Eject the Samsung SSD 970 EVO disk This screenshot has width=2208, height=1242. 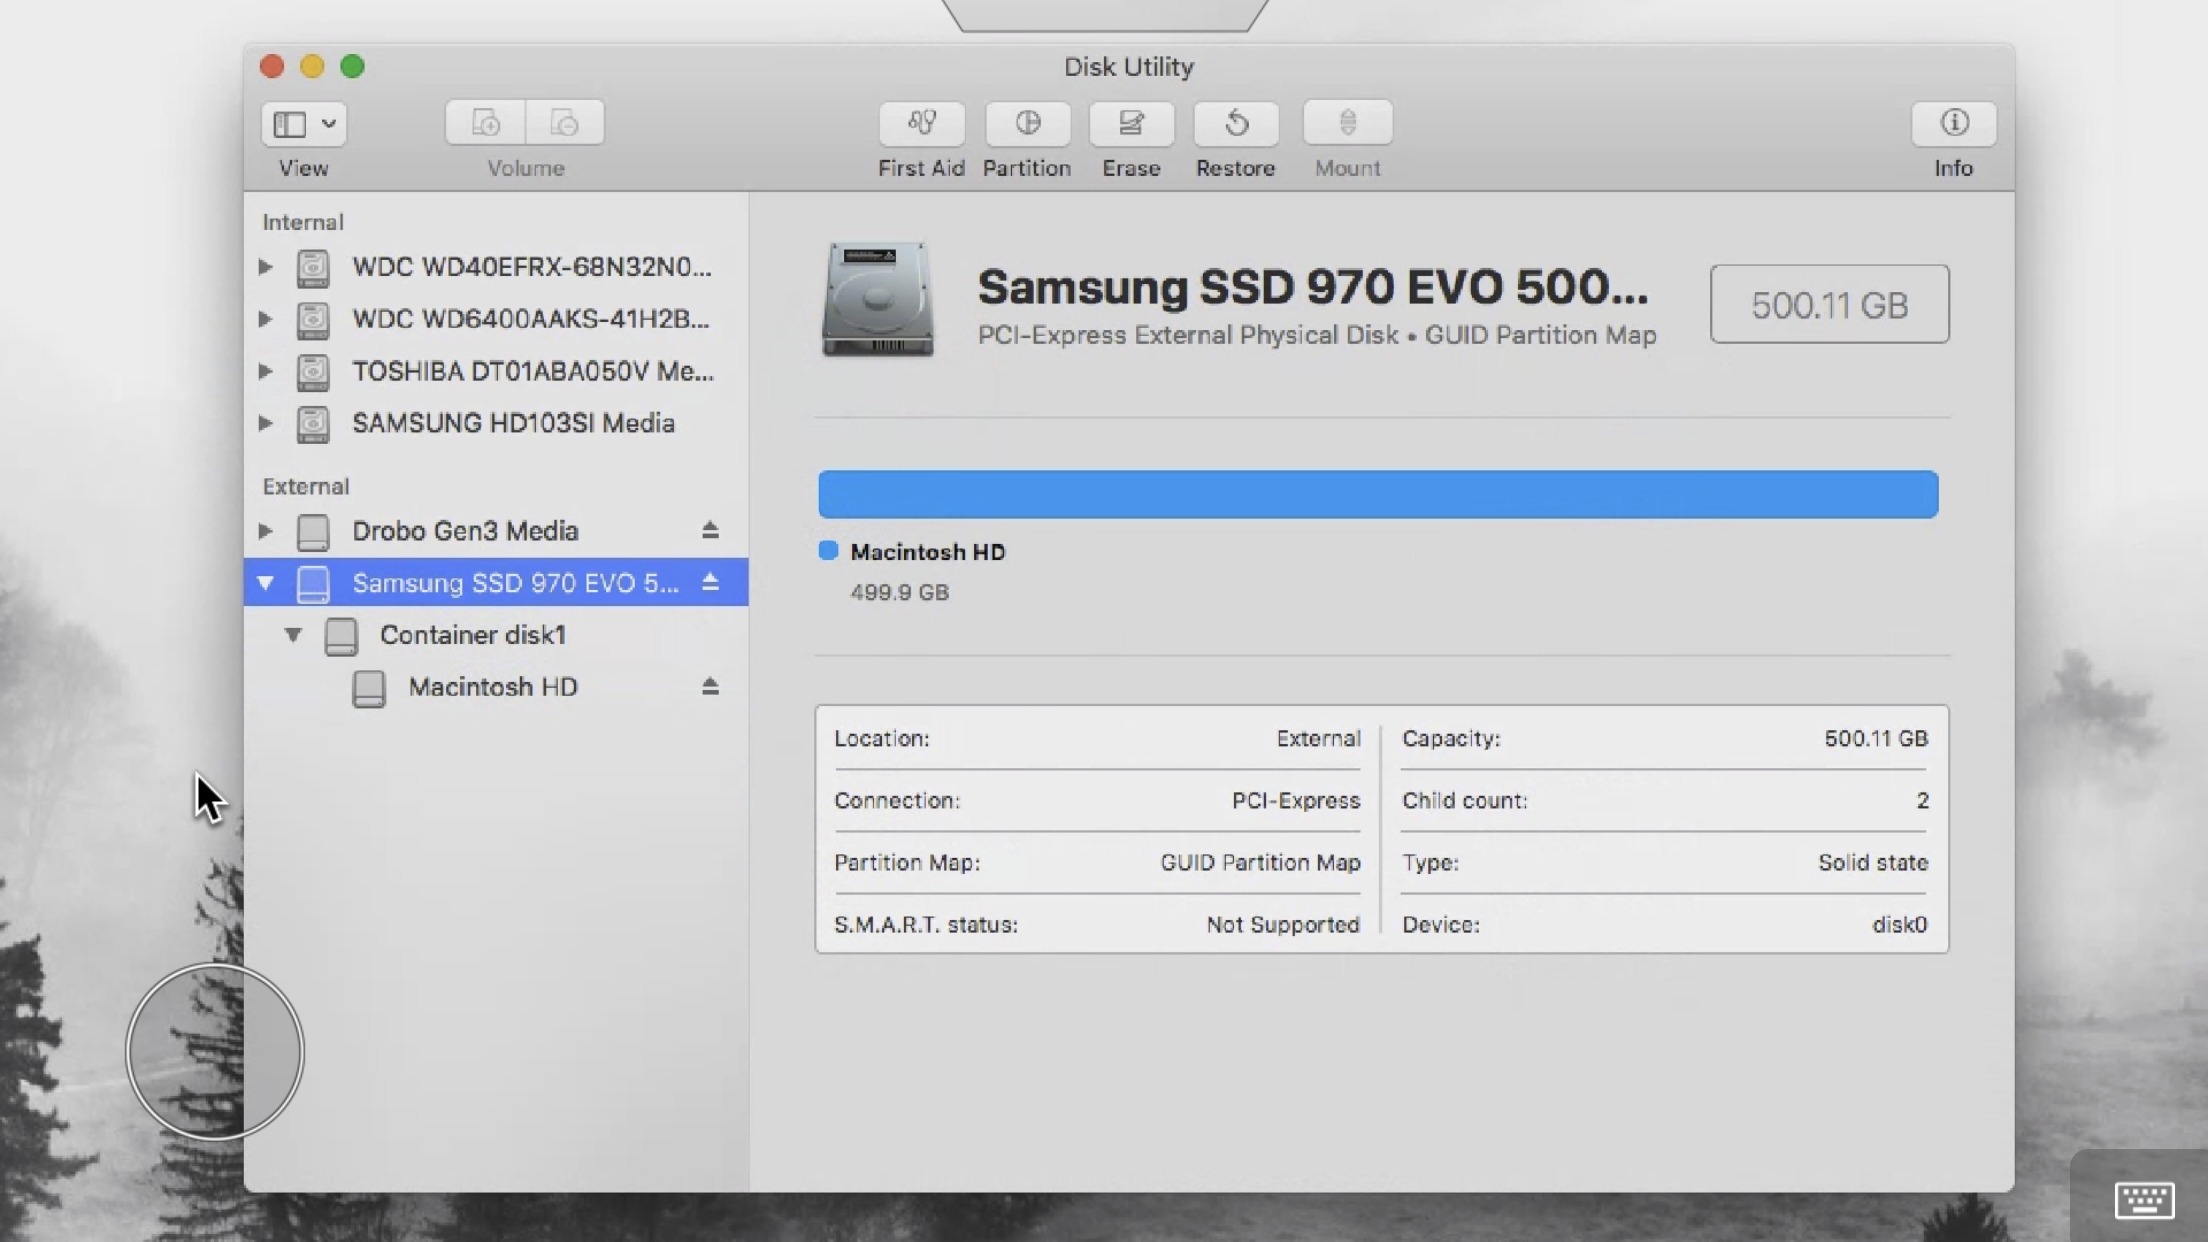[x=710, y=582]
